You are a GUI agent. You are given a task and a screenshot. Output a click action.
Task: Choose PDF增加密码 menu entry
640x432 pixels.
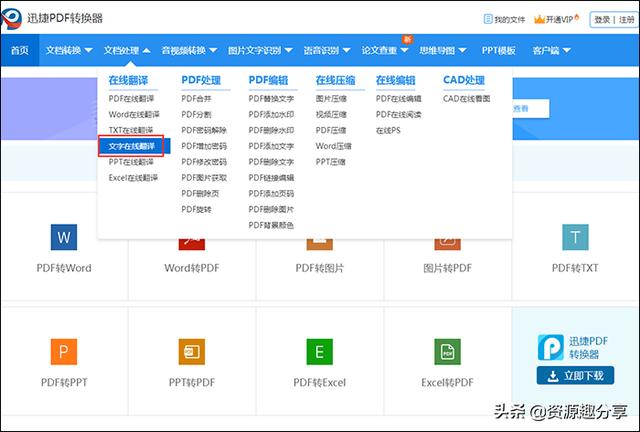point(204,146)
